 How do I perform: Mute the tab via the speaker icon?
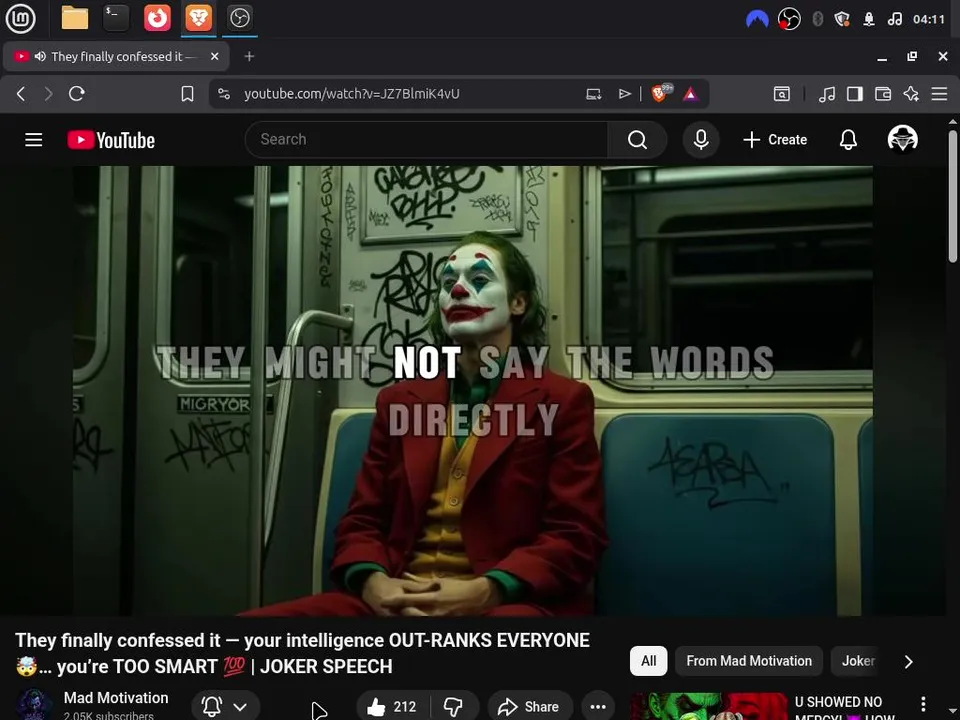[x=40, y=56]
